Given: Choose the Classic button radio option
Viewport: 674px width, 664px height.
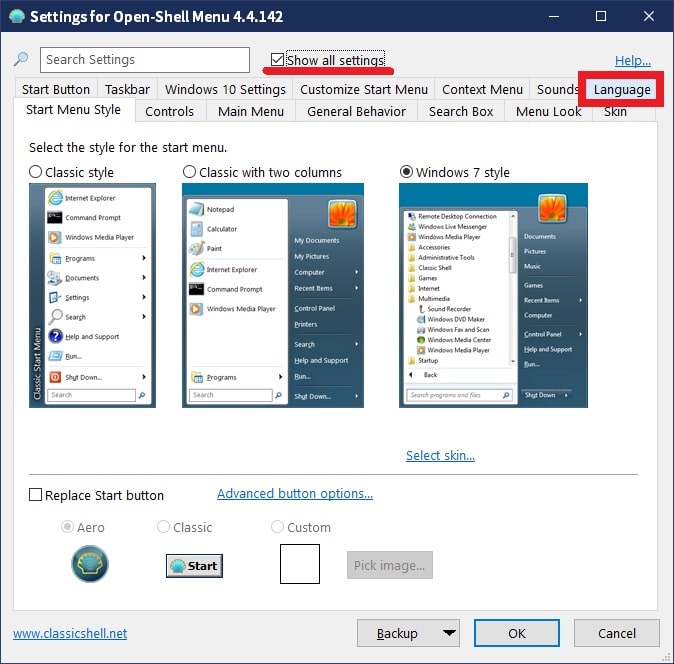Looking at the screenshot, I should [163, 526].
